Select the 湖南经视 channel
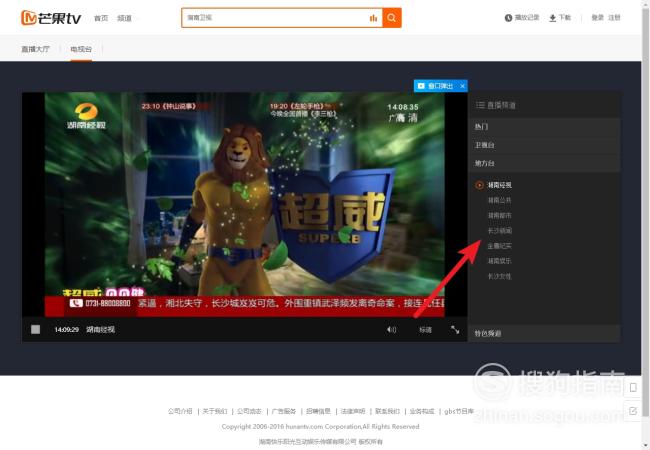The height and width of the screenshot is (450, 650). pyautogui.click(x=499, y=185)
